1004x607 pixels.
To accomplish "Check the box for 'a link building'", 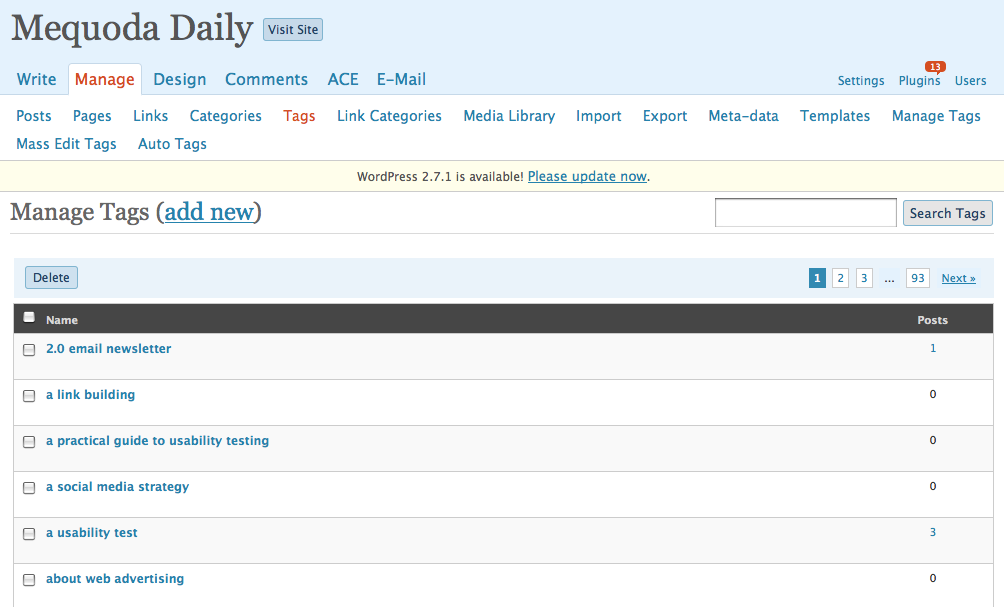I will tap(29, 396).
